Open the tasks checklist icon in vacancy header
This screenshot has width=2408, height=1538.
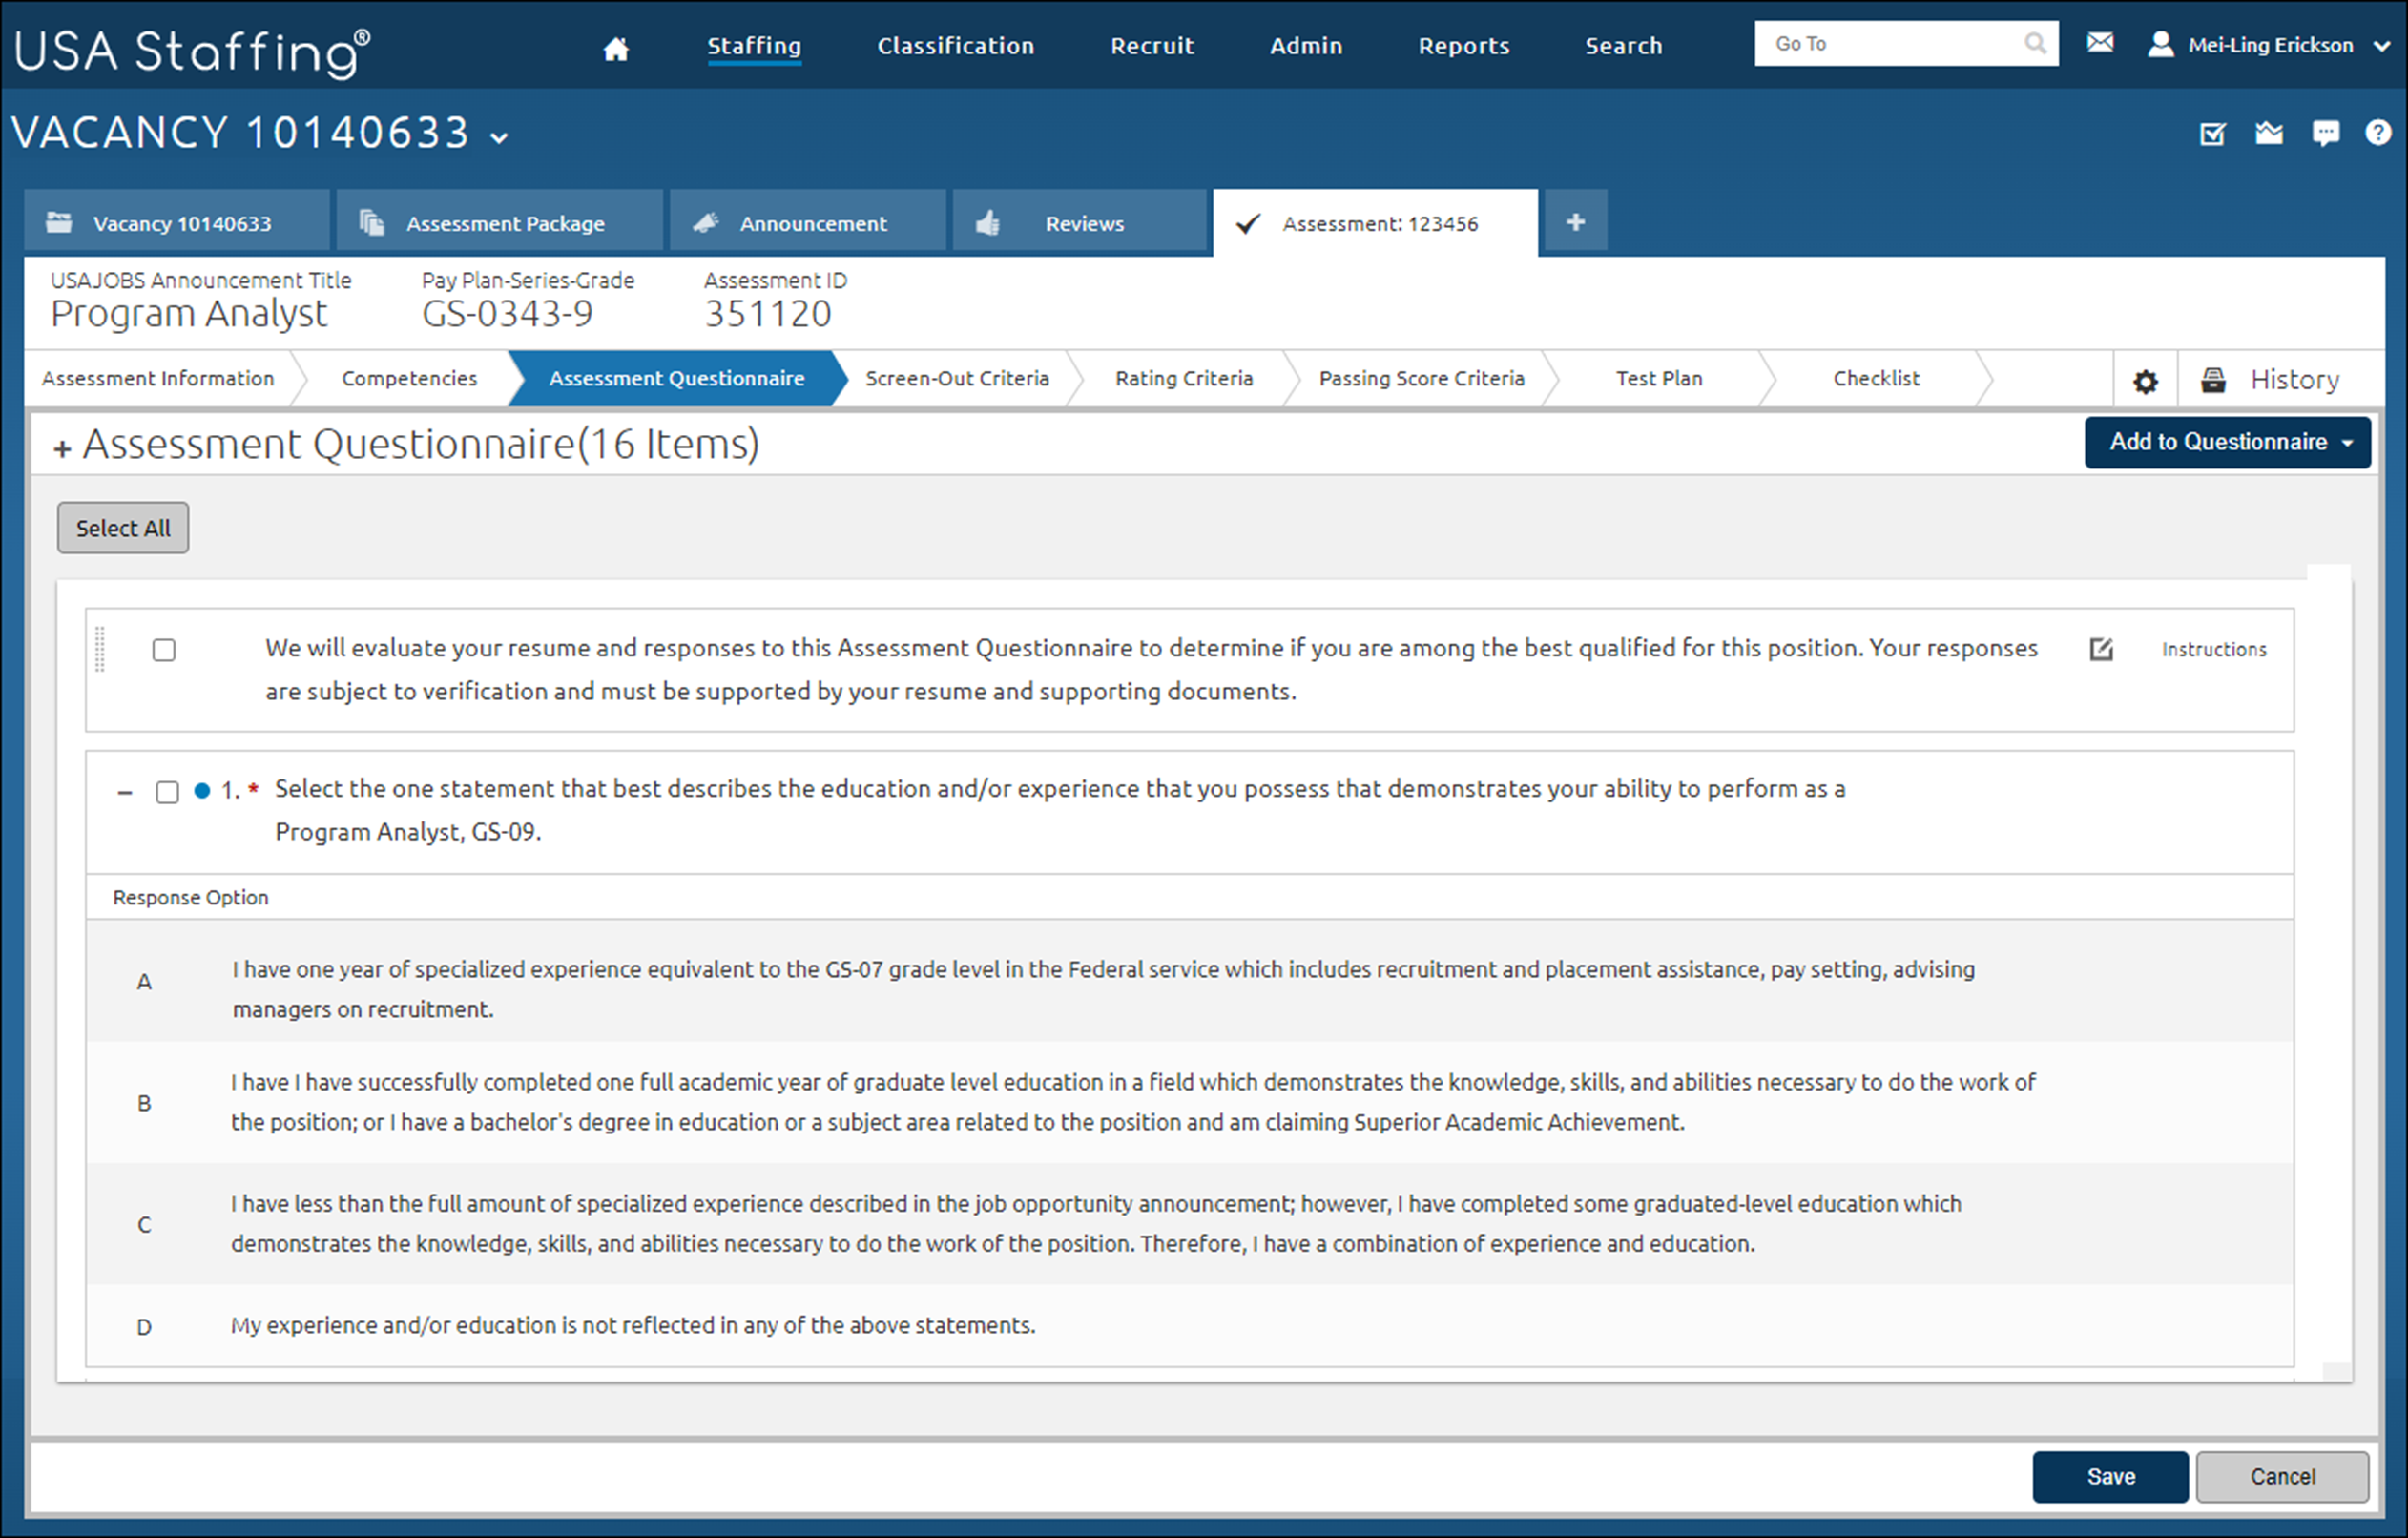tap(2213, 133)
